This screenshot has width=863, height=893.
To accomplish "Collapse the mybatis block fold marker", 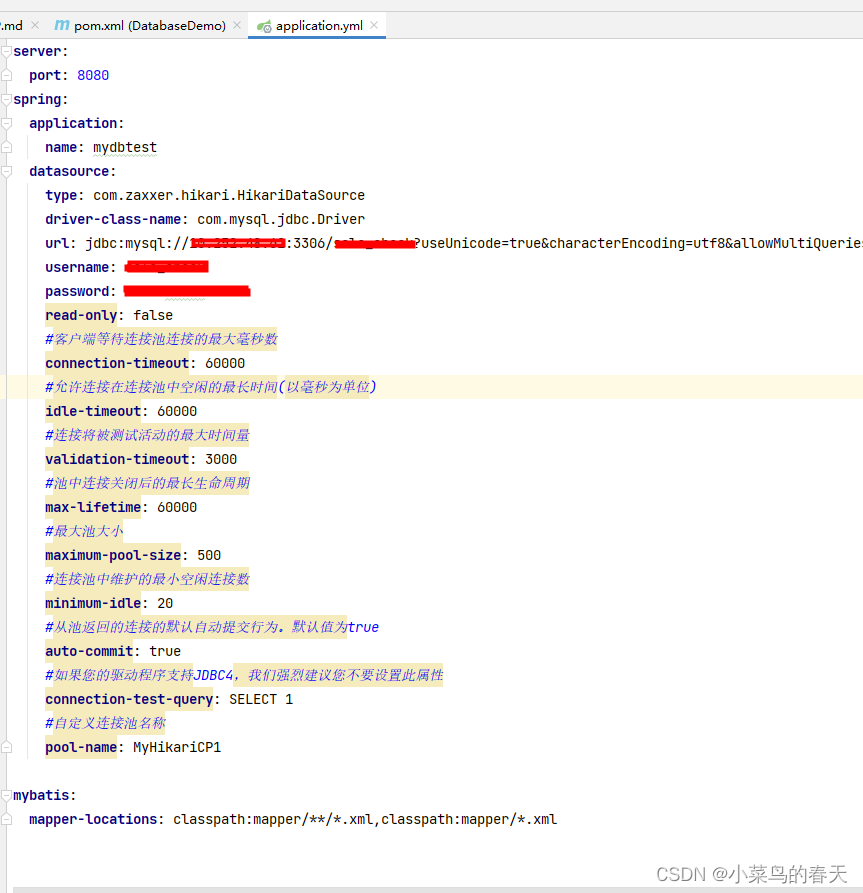I will (6, 795).
